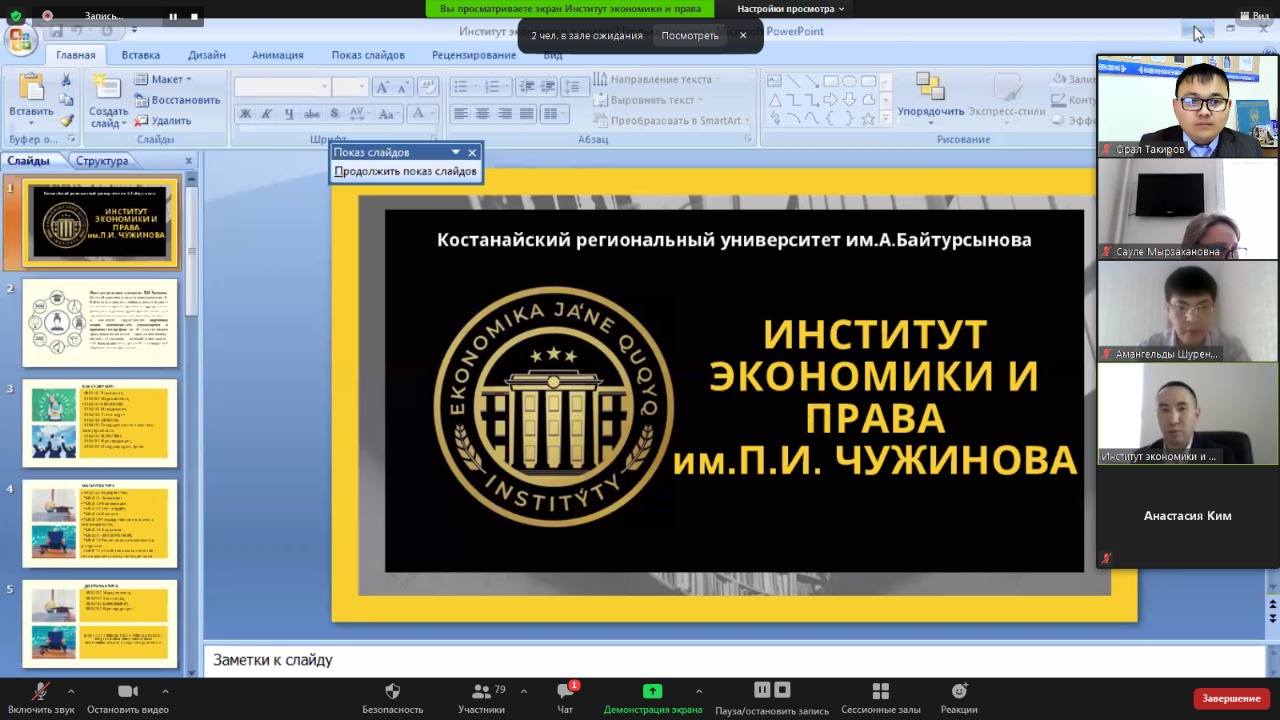Open the font name combo box

point(281,87)
